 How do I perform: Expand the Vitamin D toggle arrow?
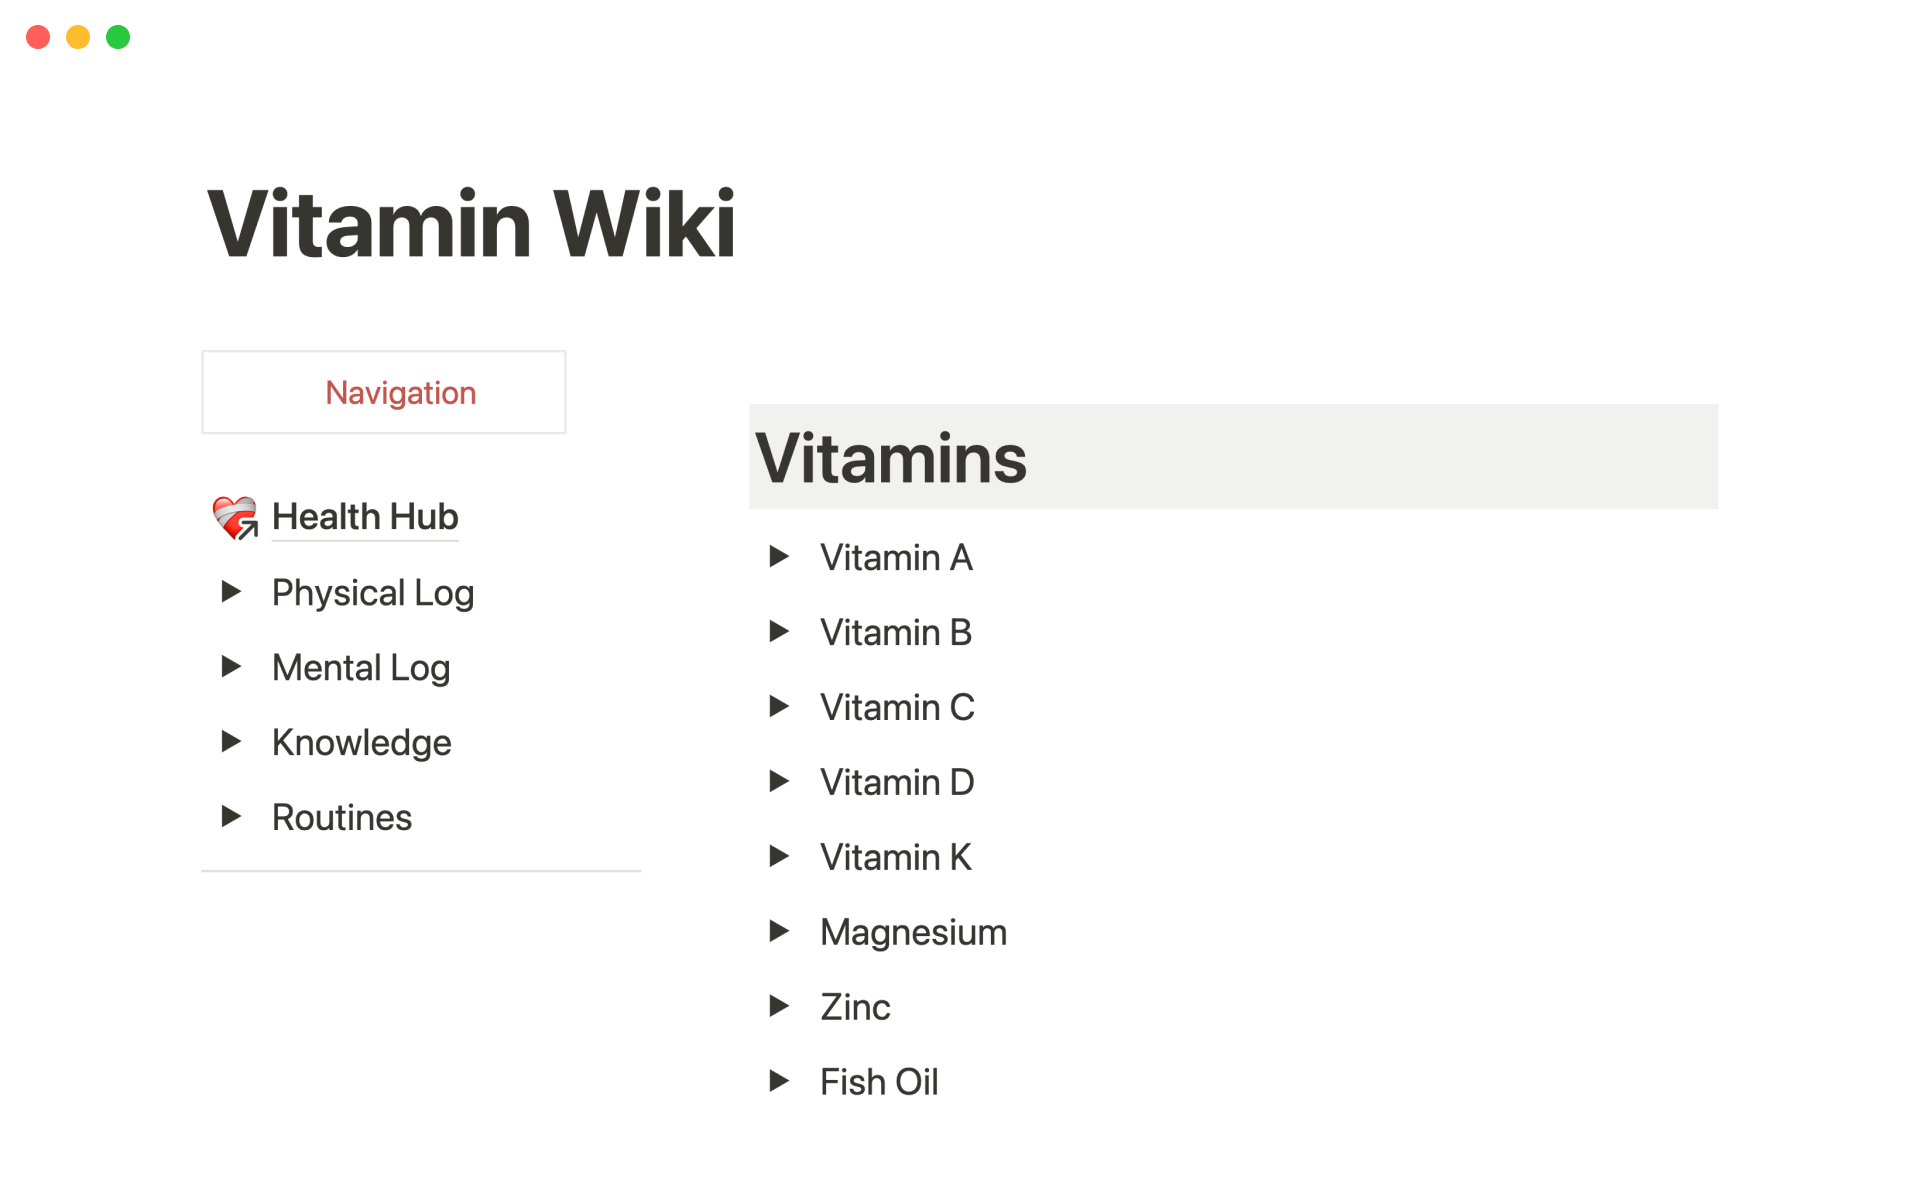click(779, 782)
